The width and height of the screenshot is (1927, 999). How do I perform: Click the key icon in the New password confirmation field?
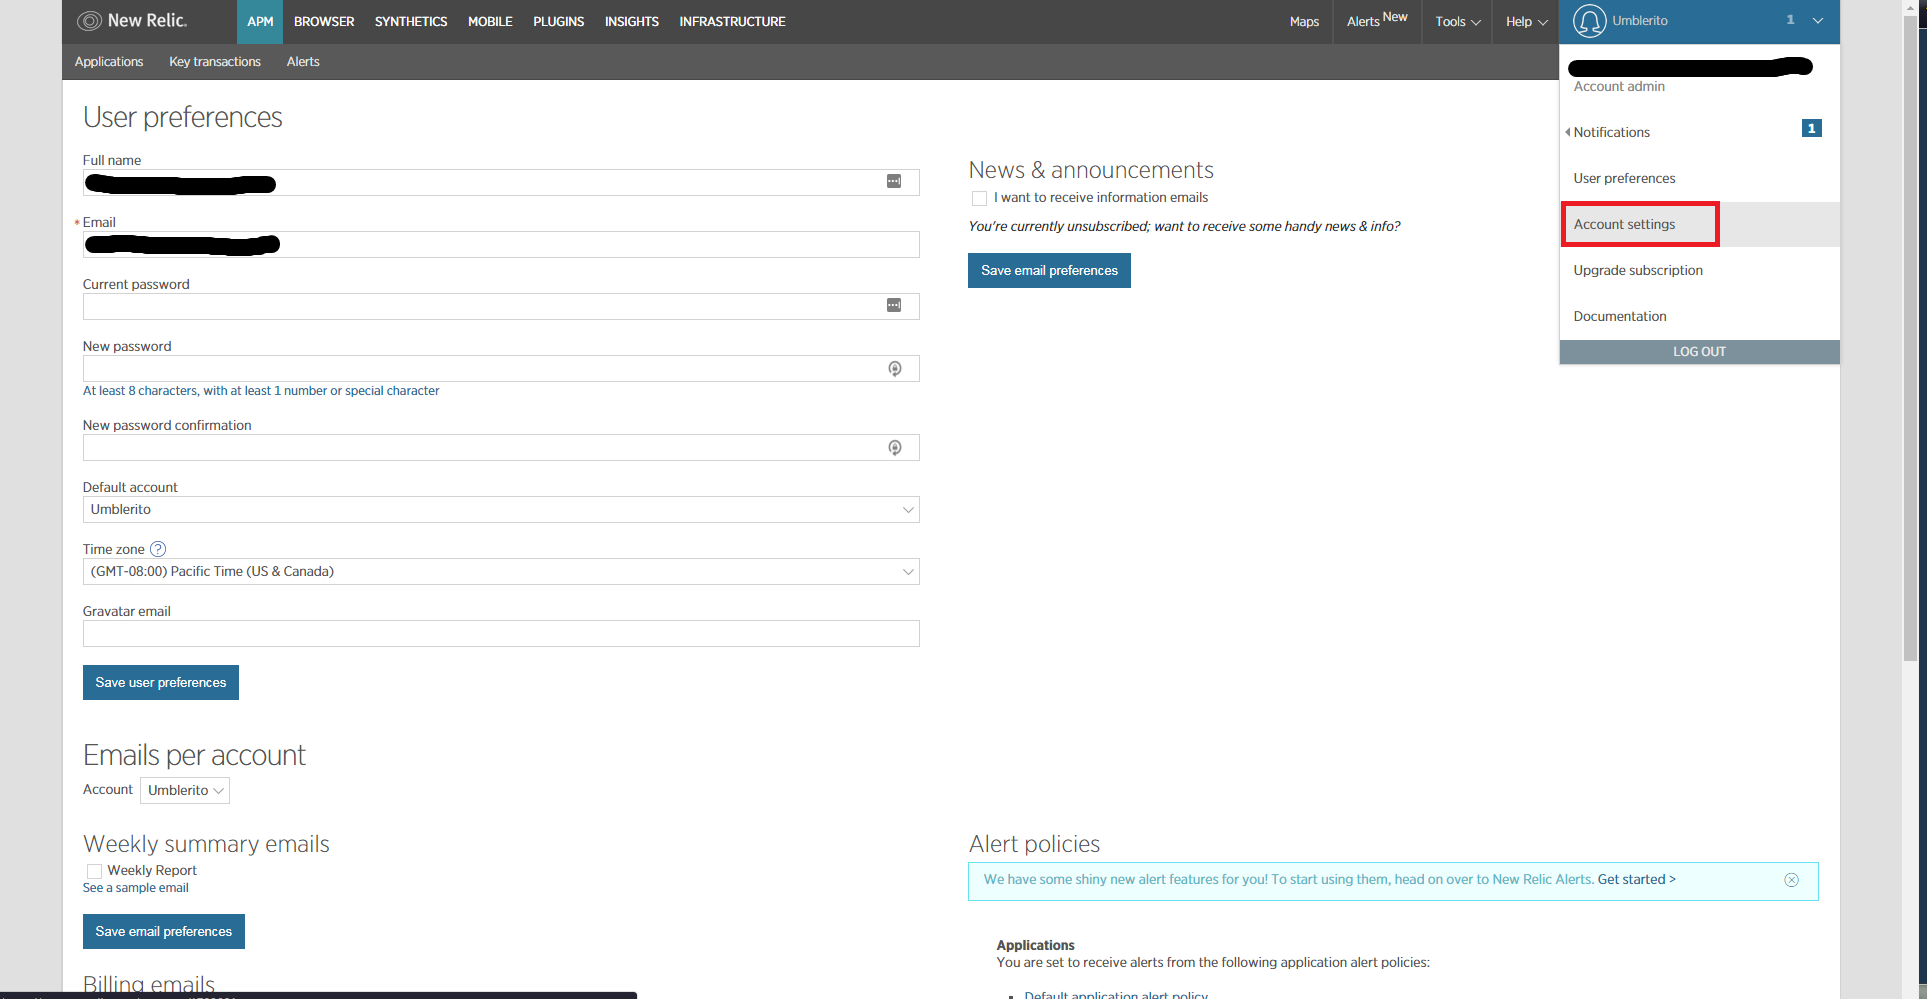(895, 448)
